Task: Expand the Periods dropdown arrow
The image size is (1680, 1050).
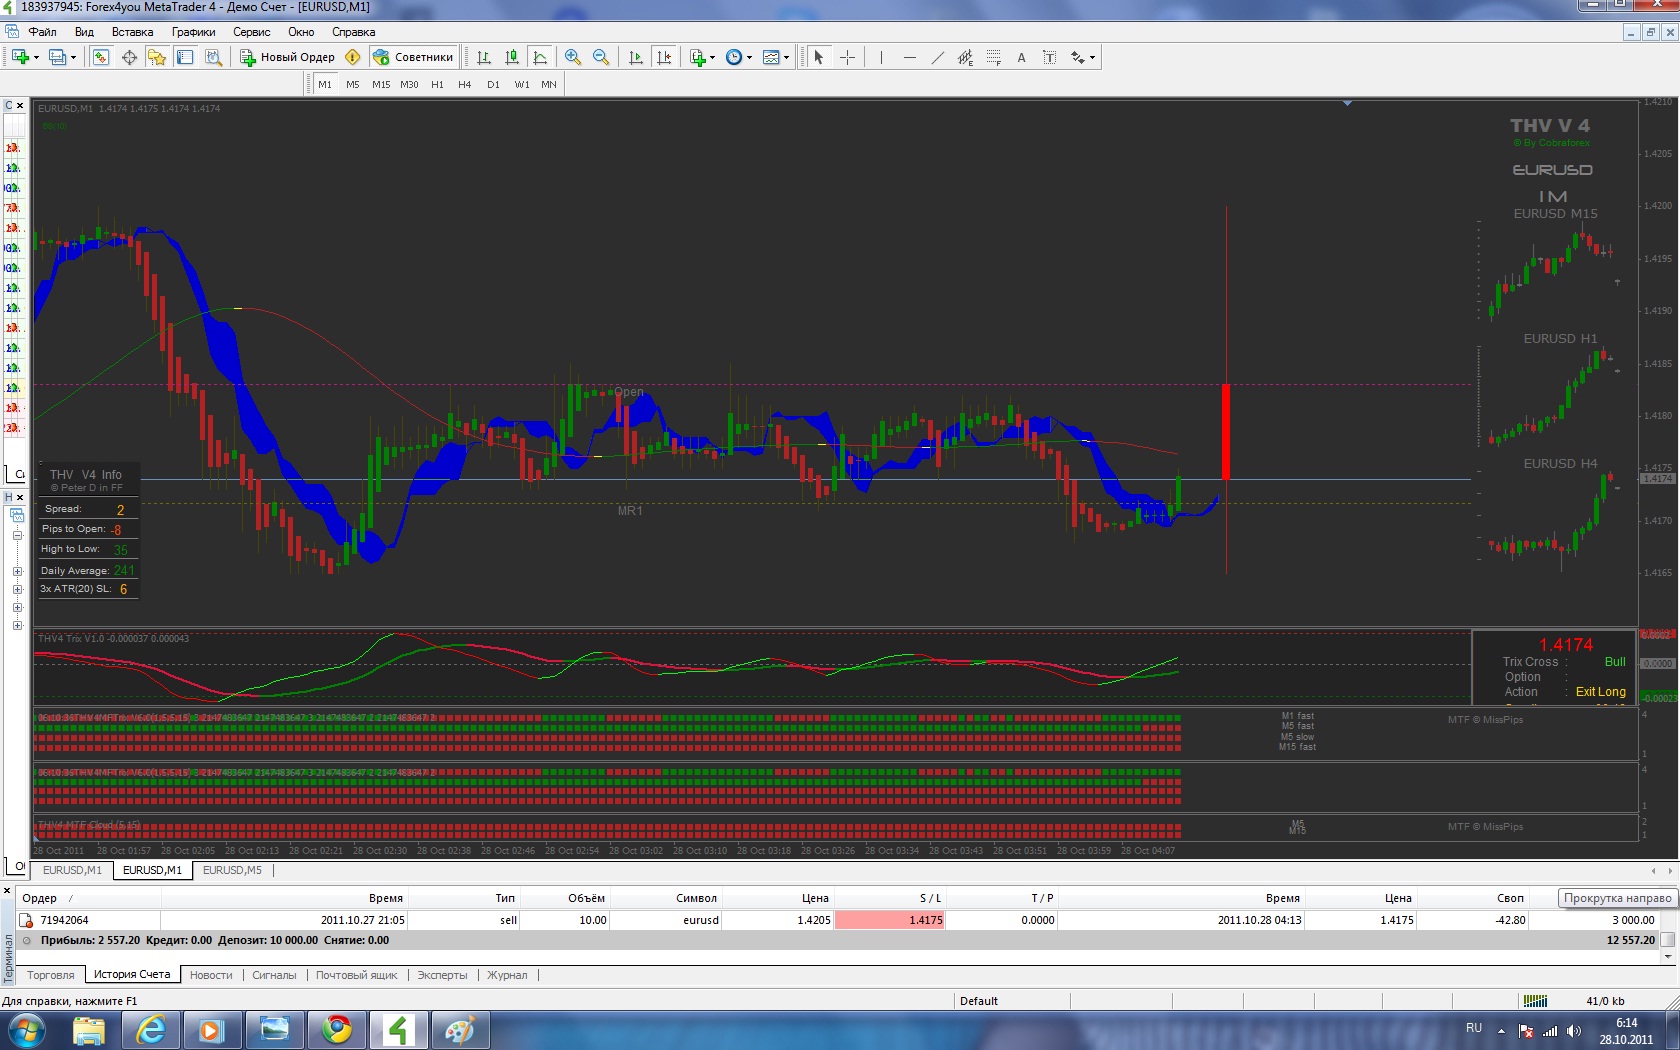Action: 749,57
